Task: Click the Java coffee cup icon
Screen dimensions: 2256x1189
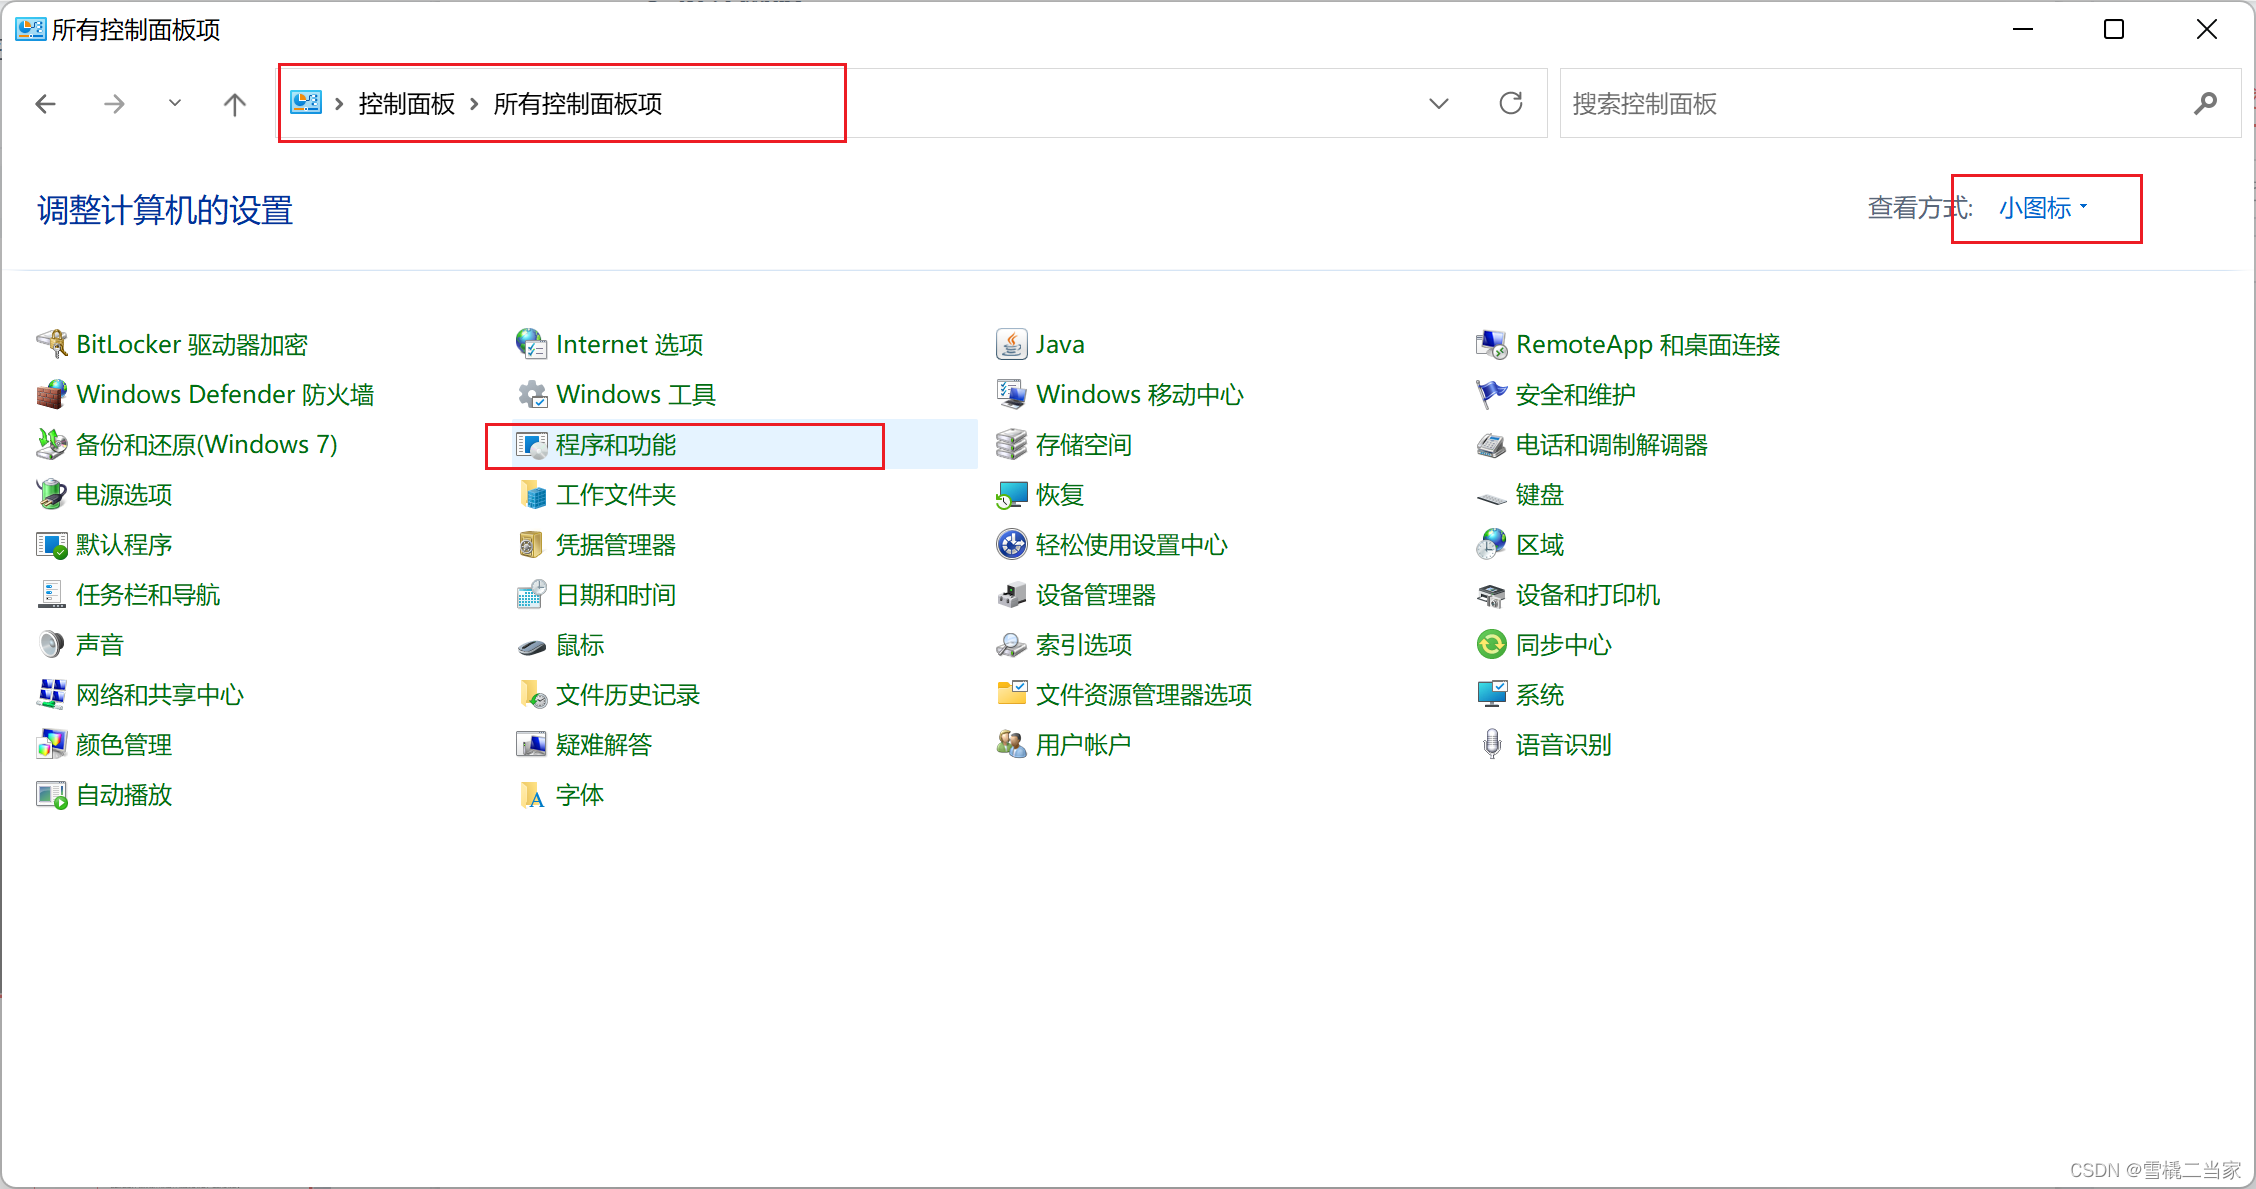Action: point(1012,344)
